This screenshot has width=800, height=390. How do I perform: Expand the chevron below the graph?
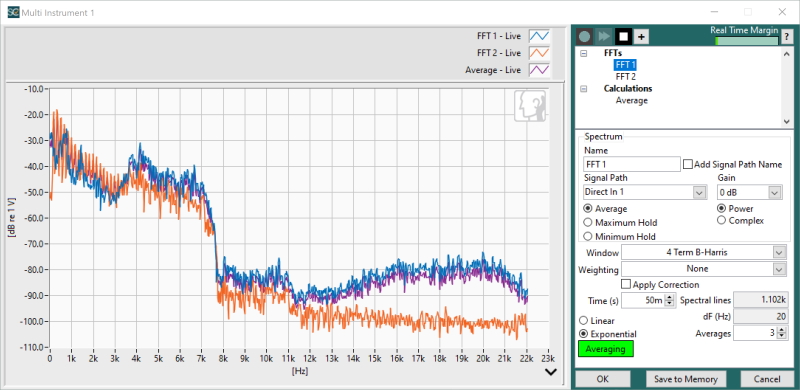click(551, 372)
